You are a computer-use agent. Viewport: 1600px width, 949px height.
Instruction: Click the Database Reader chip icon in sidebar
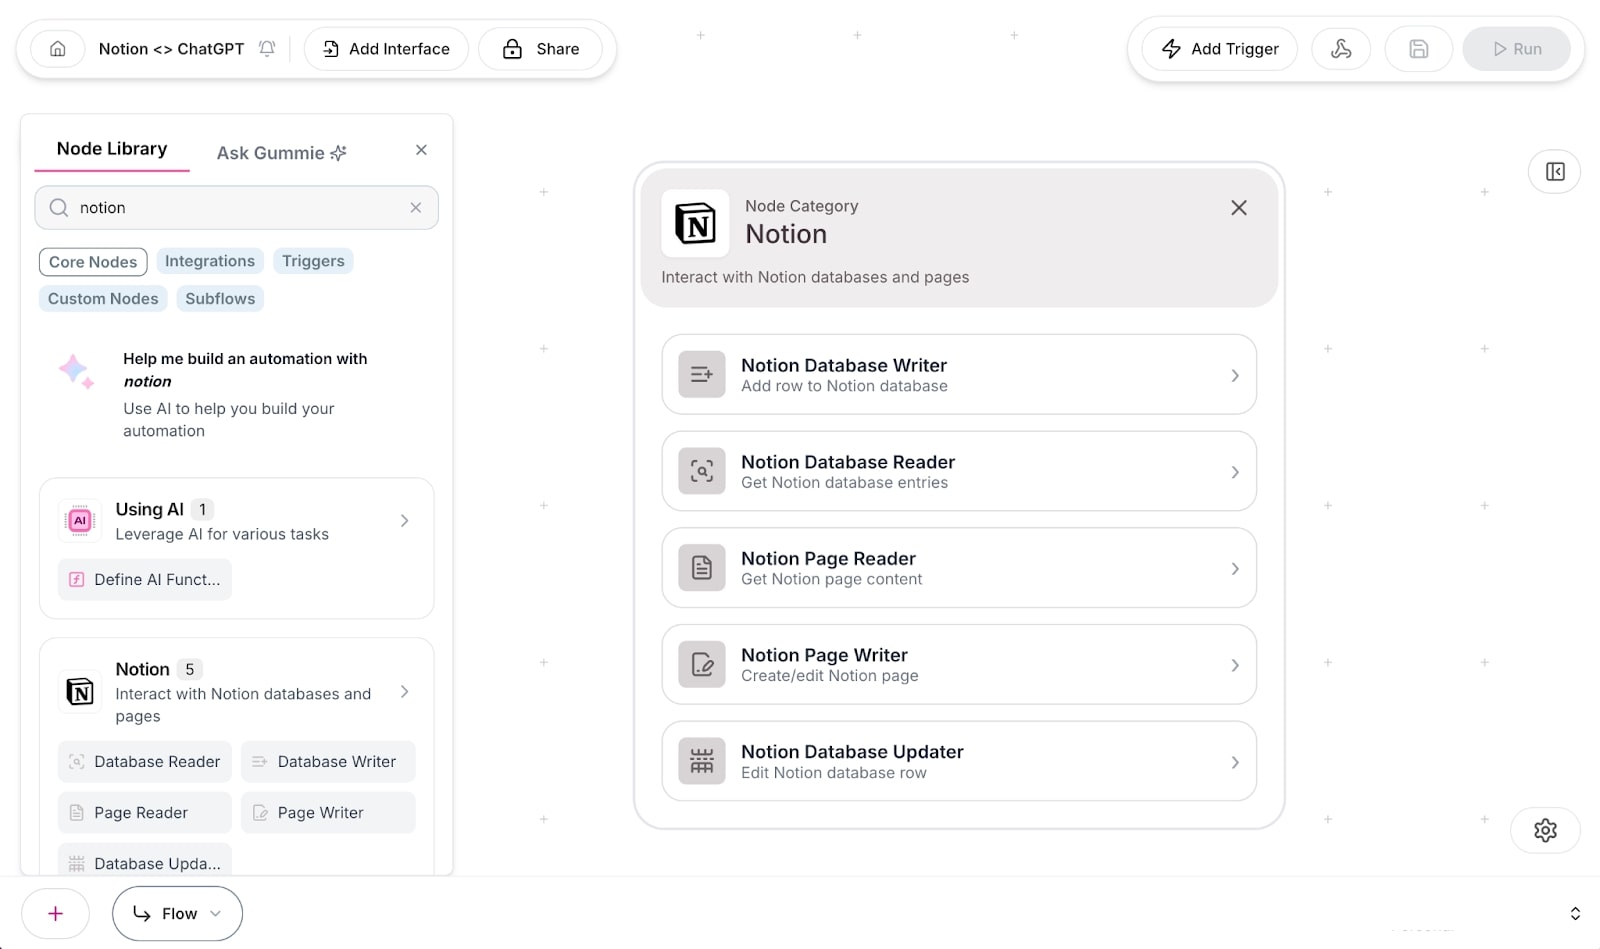pos(76,762)
